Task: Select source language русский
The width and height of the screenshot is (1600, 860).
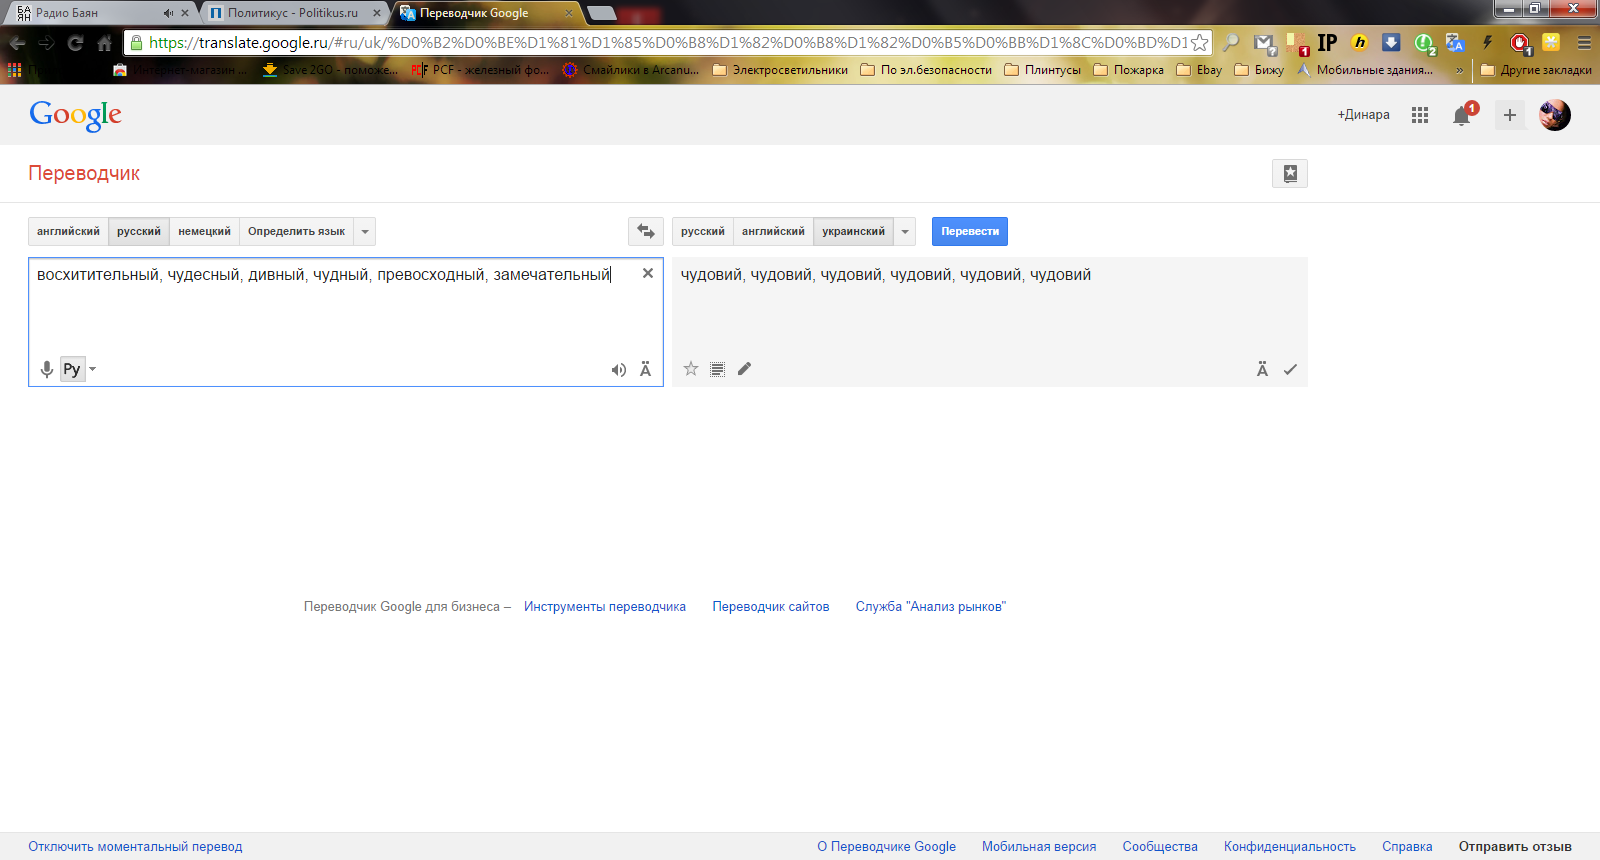Action: (x=139, y=231)
